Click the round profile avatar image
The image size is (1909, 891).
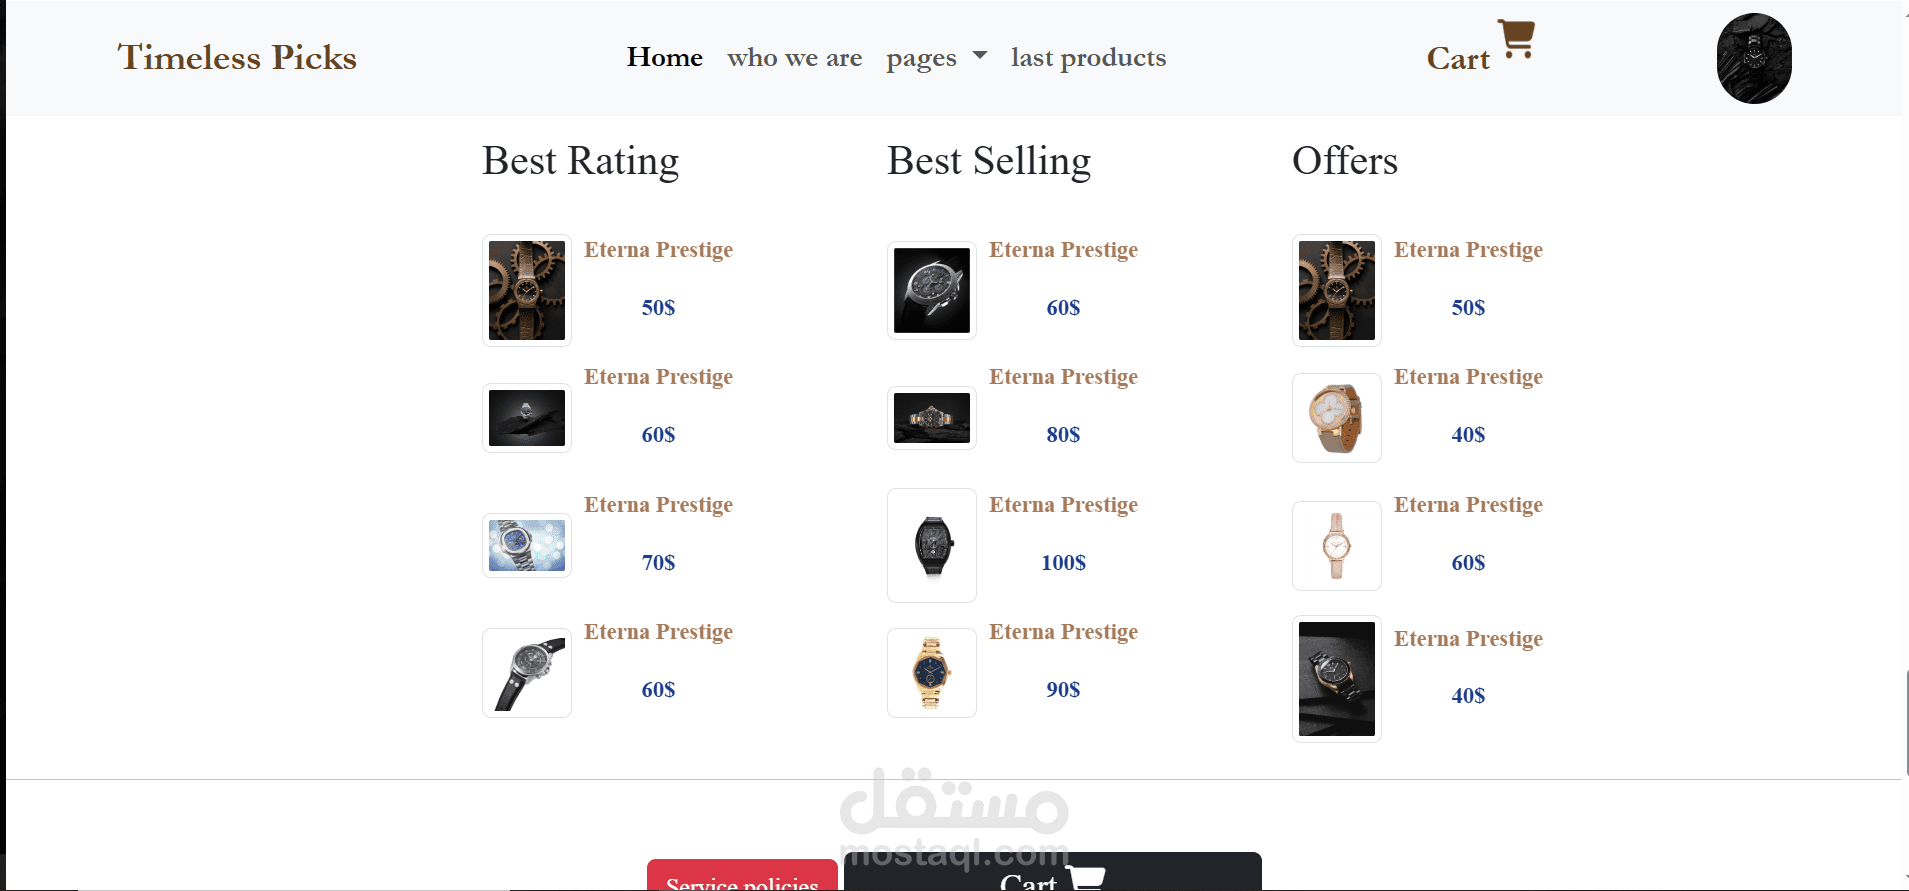[x=1754, y=58]
